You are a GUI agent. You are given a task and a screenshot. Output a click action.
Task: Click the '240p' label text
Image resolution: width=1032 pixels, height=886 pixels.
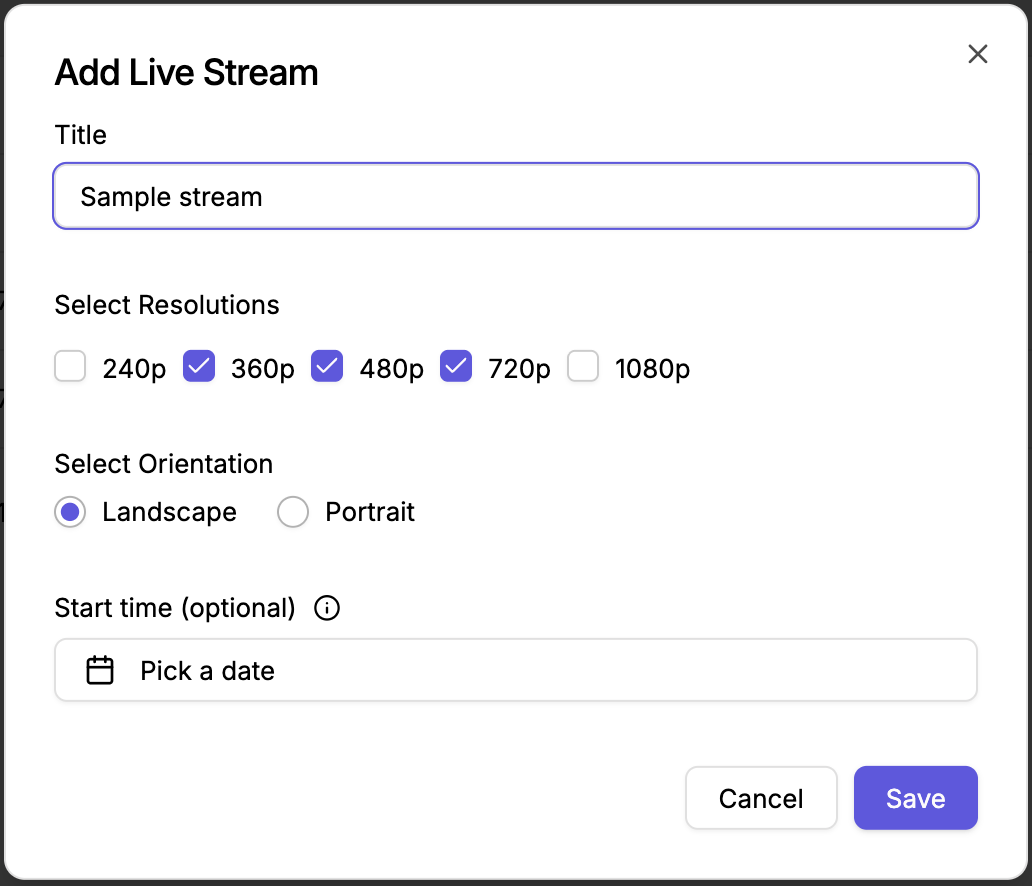point(134,369)
